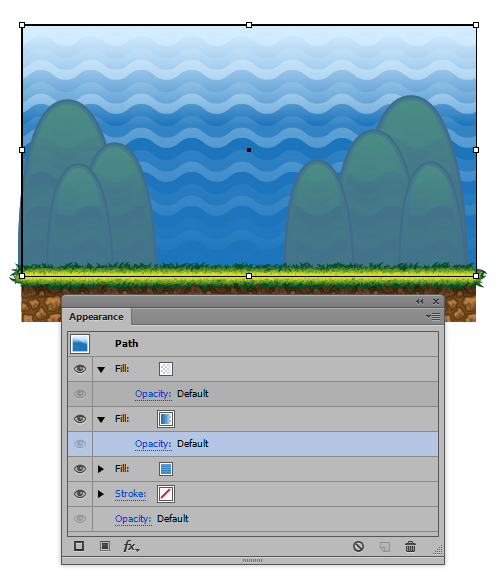
Task: Click the Path label row
Action: click(x=253, y=343)
